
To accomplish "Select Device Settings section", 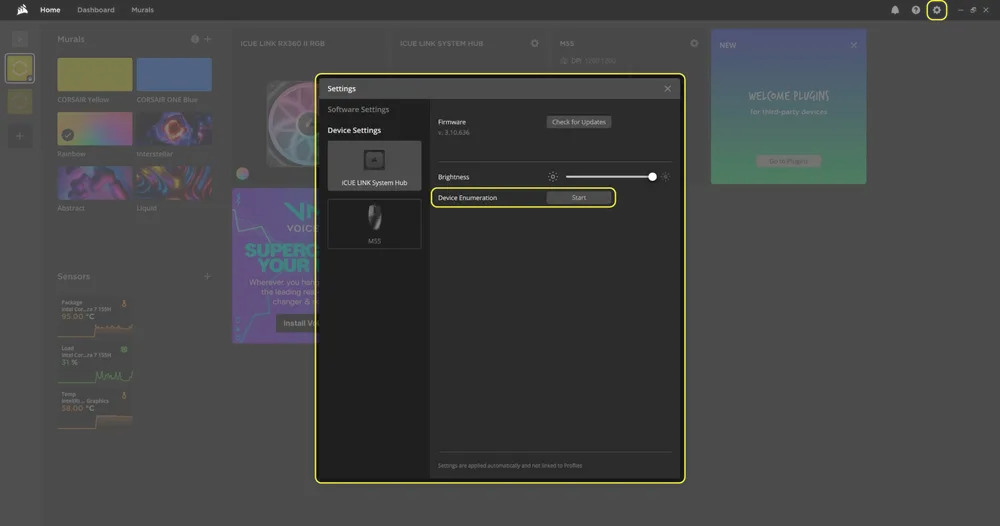I will pos(354,130).
